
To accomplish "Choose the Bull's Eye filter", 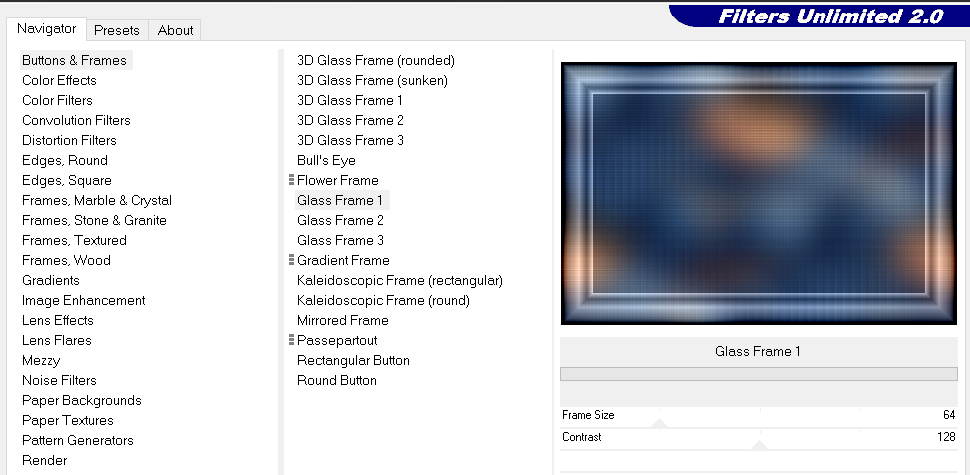I will pyautogui.click(x=326, y=160).
